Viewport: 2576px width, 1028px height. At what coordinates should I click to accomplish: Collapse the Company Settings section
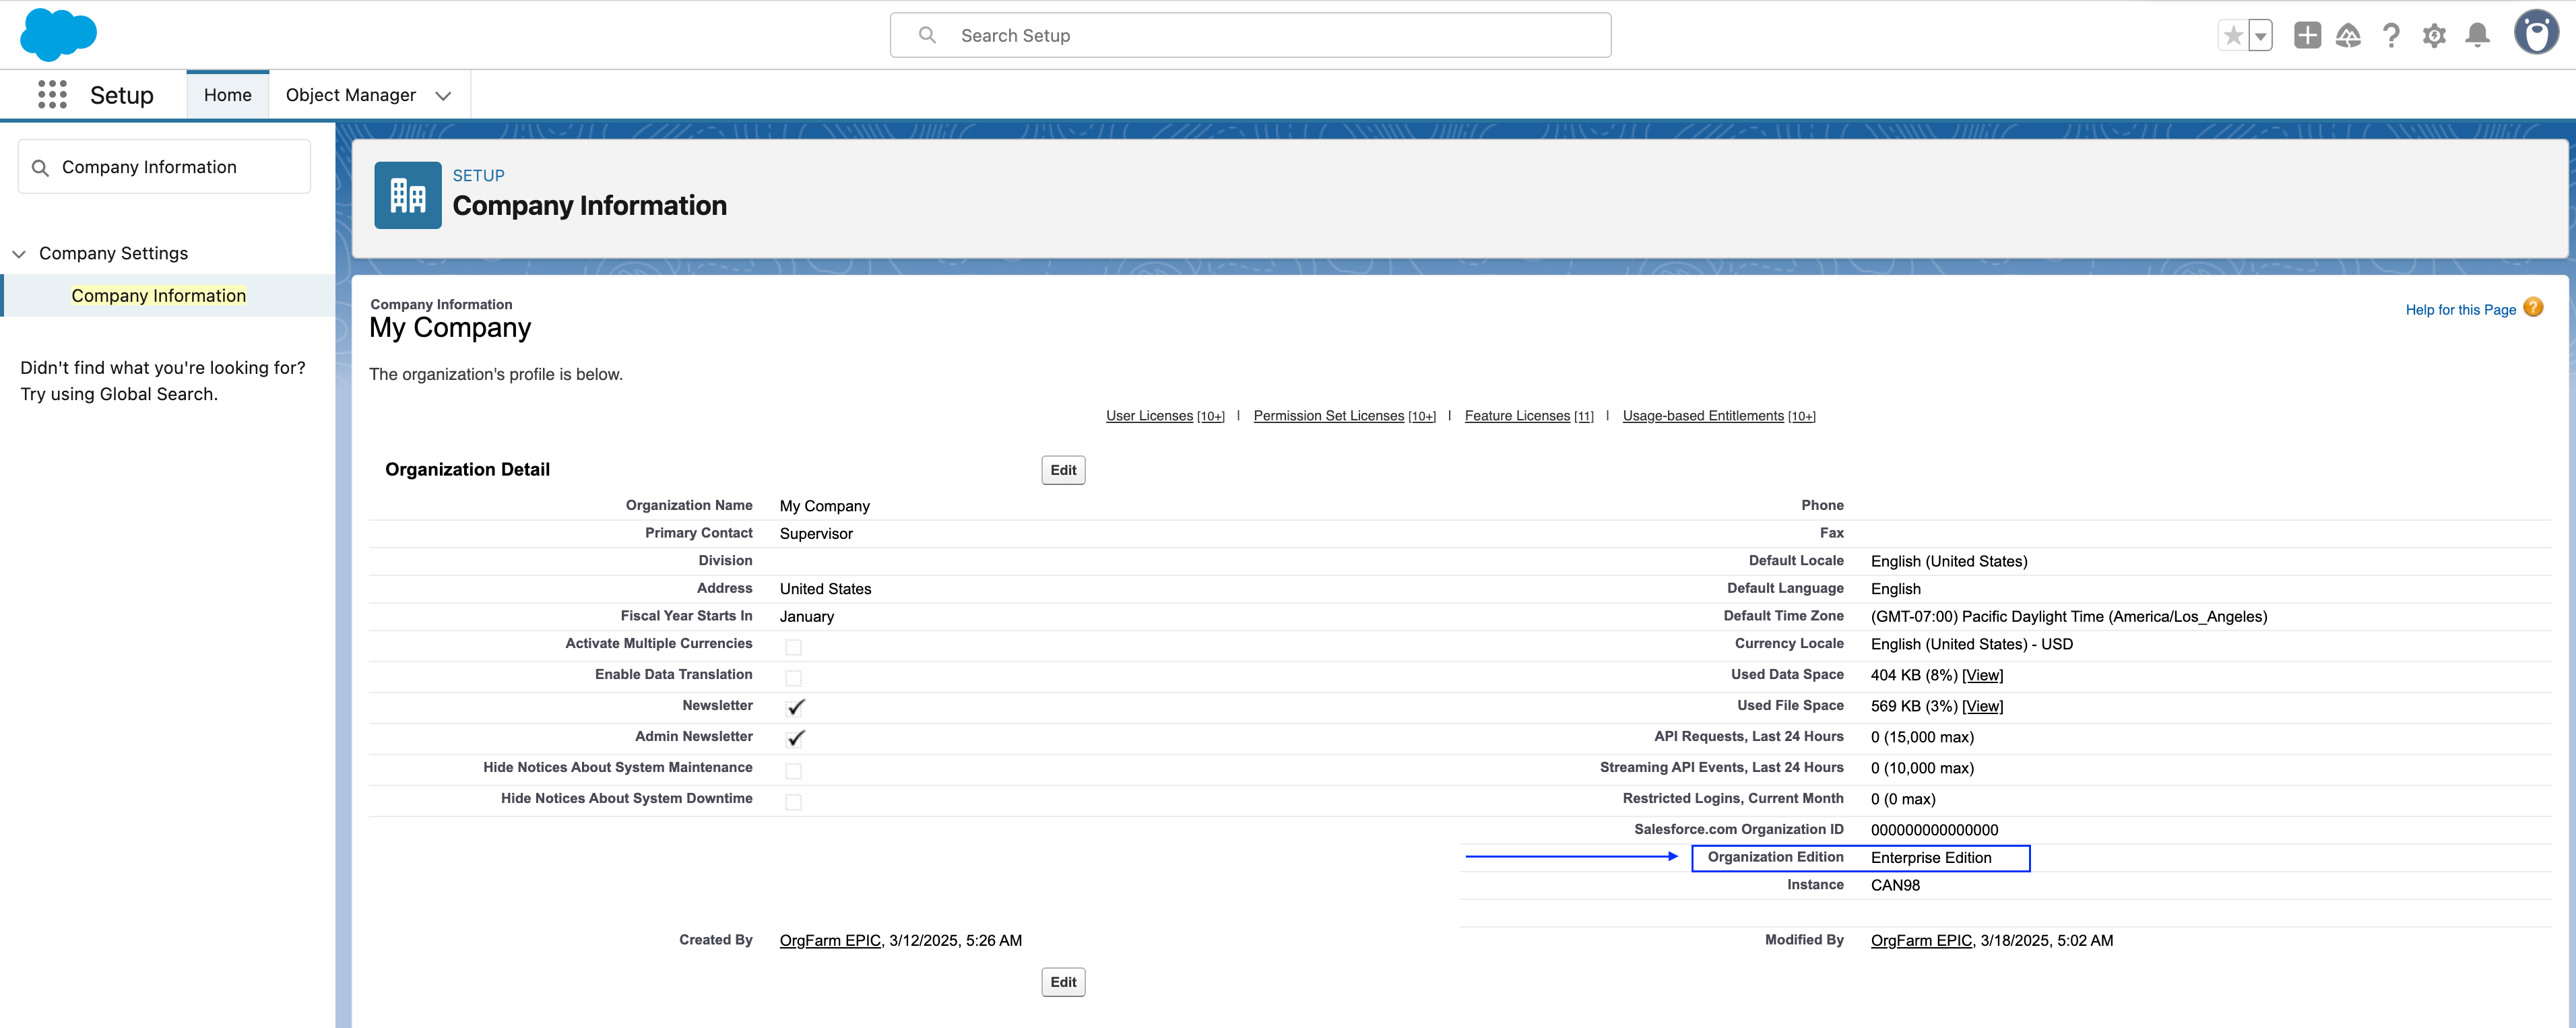[19, 254]
